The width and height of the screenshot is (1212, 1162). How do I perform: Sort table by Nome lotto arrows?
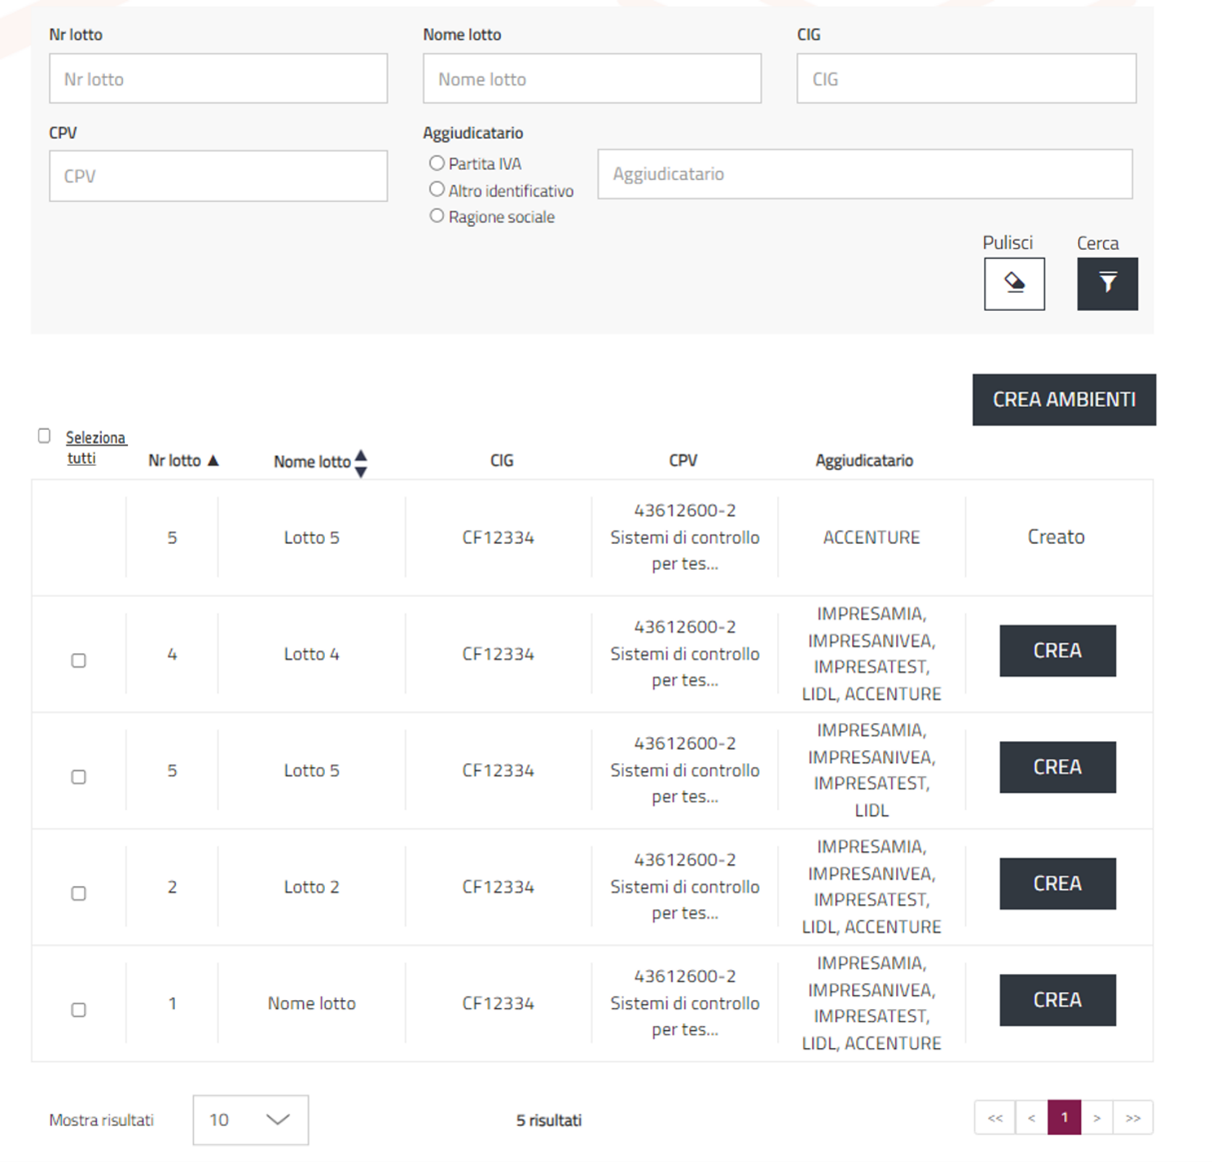361,463
